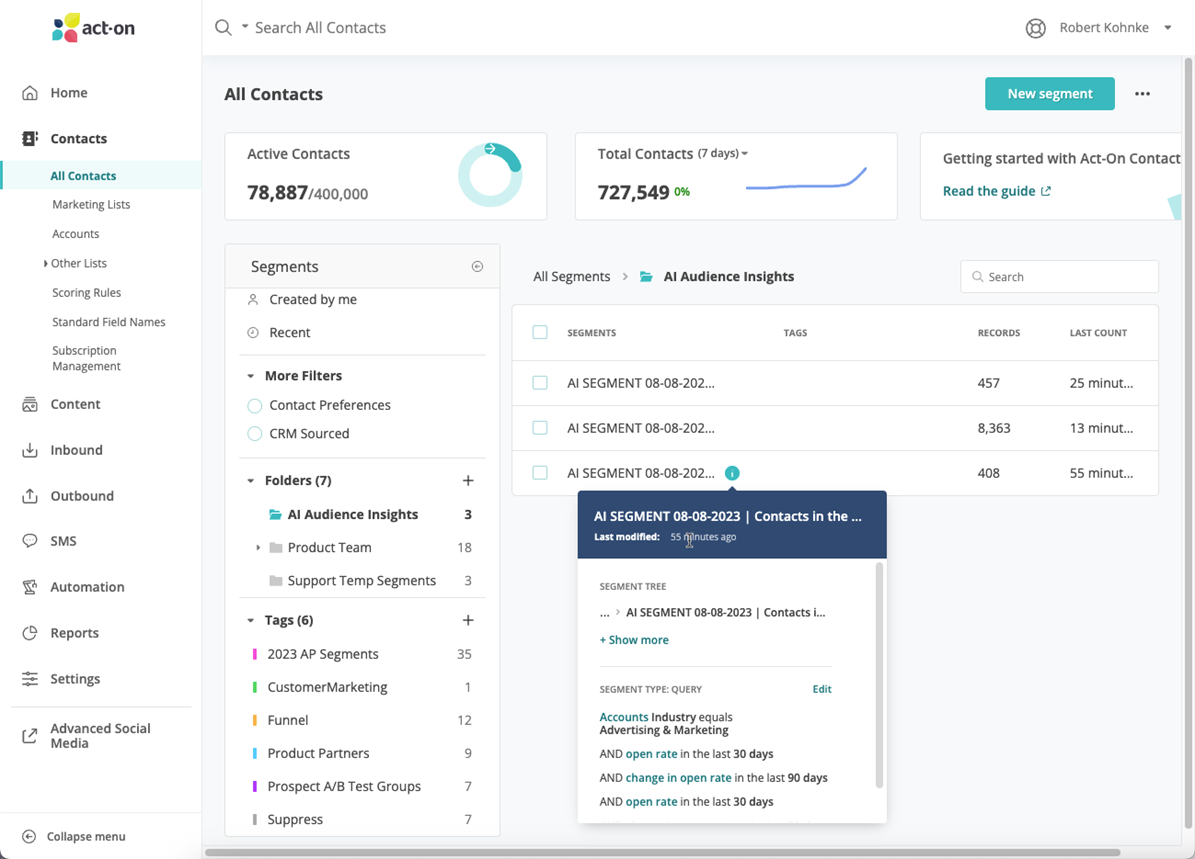Expand segment tree with Show more

tap(634, 640)
